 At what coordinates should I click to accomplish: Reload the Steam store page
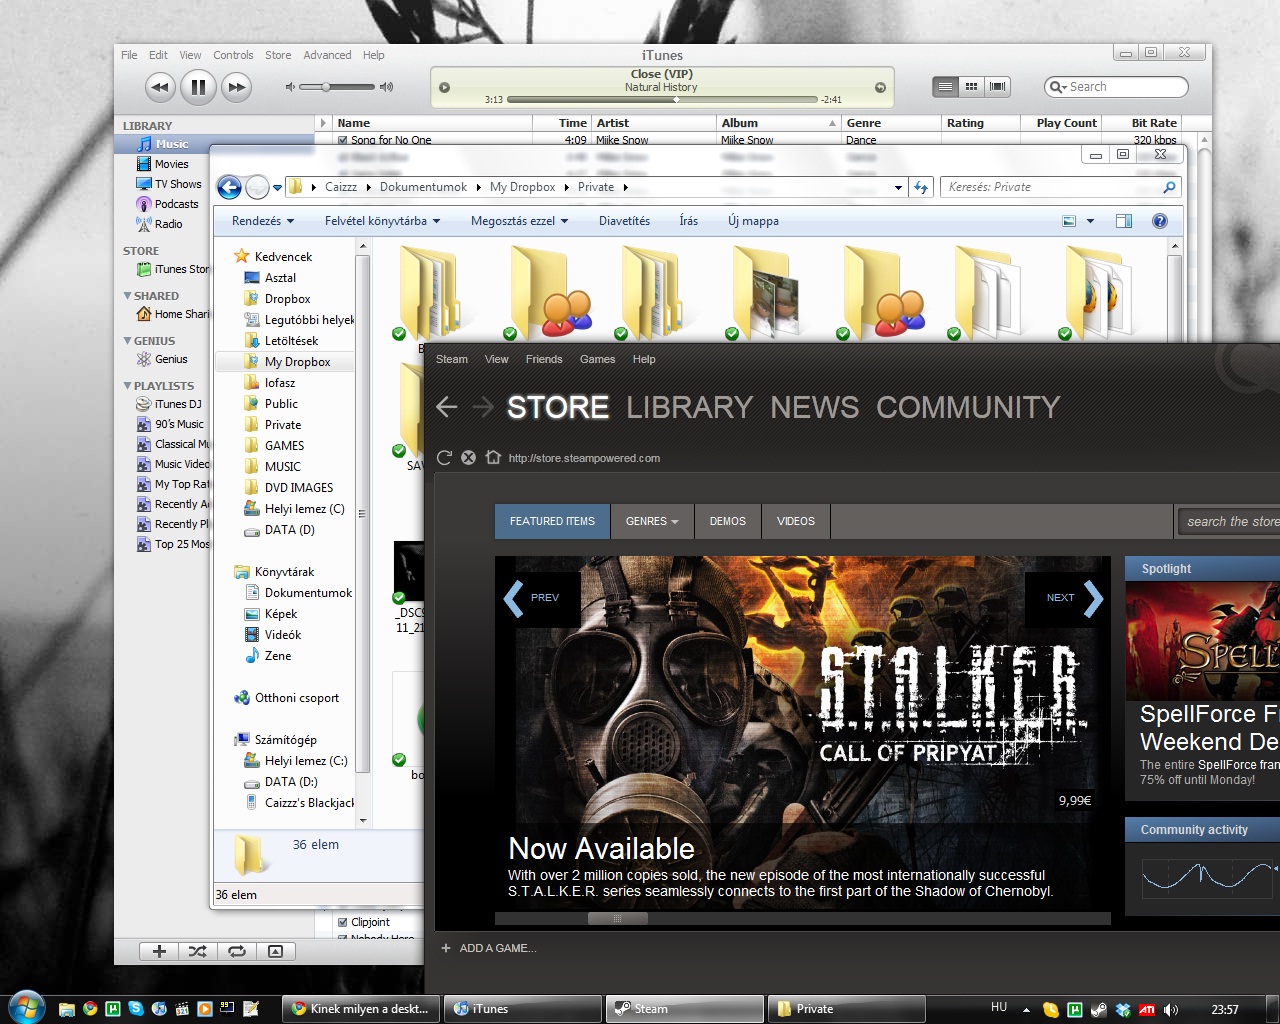444,457
